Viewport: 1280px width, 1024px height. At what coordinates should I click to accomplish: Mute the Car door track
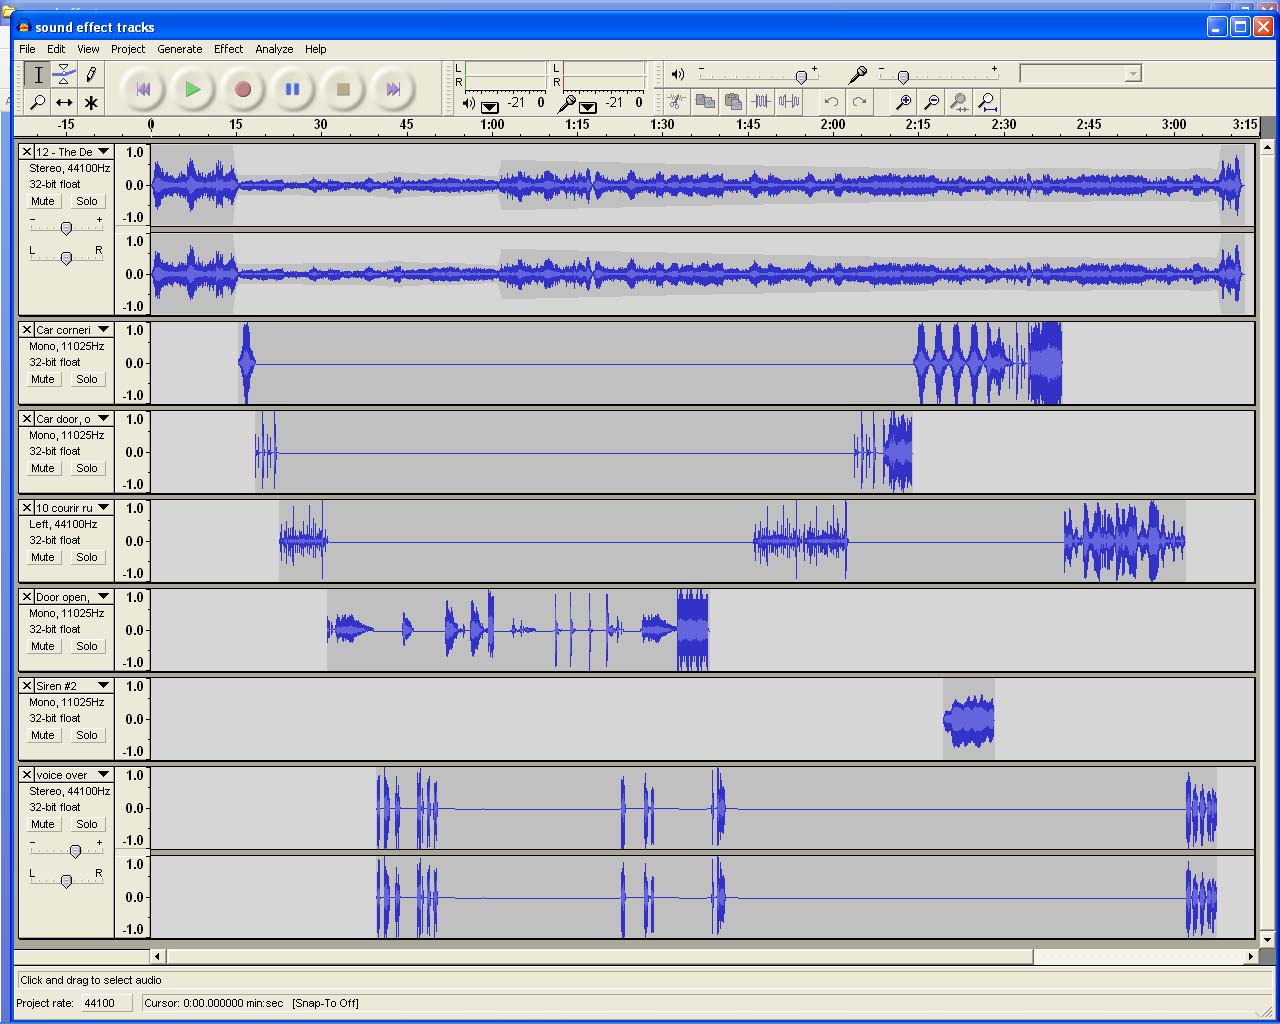pyautogui.click(x=43, y=468)
